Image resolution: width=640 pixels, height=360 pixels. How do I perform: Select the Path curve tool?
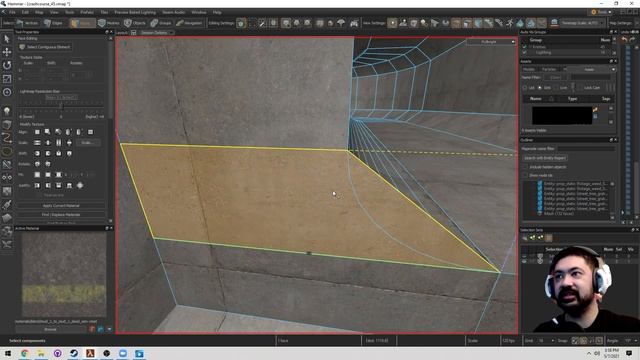click(7, 138)
